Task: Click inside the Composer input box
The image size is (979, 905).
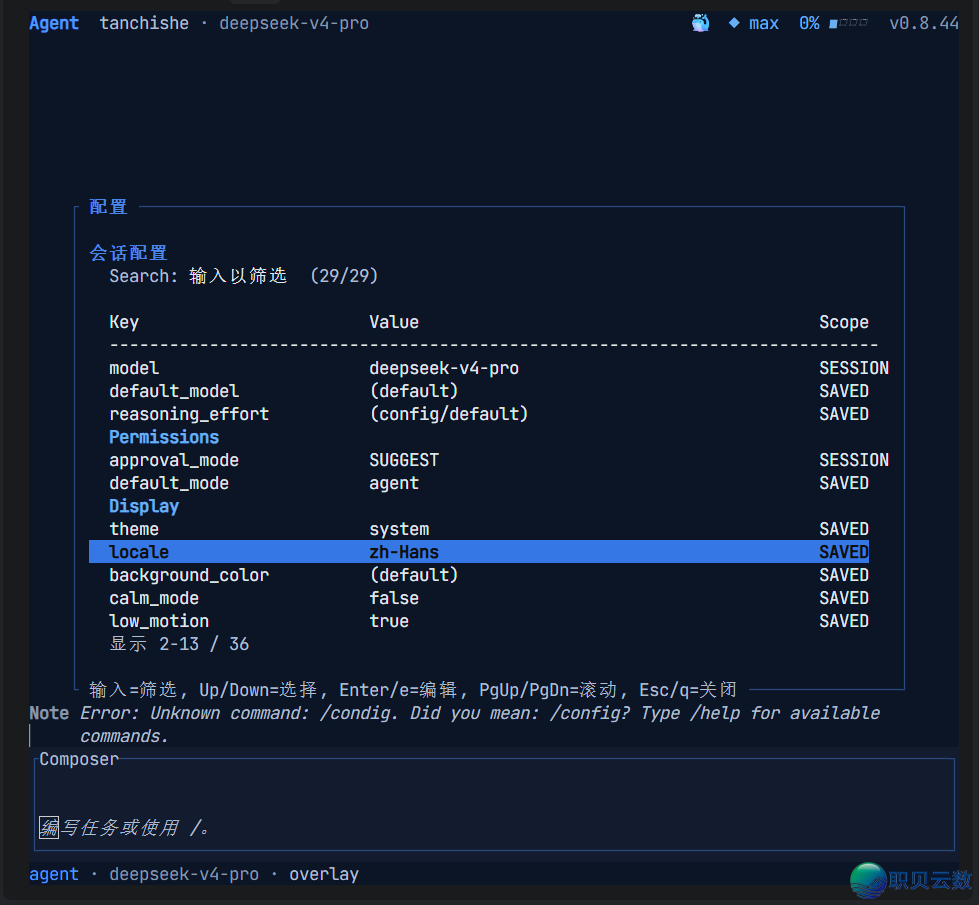Action: pos(494,805)
